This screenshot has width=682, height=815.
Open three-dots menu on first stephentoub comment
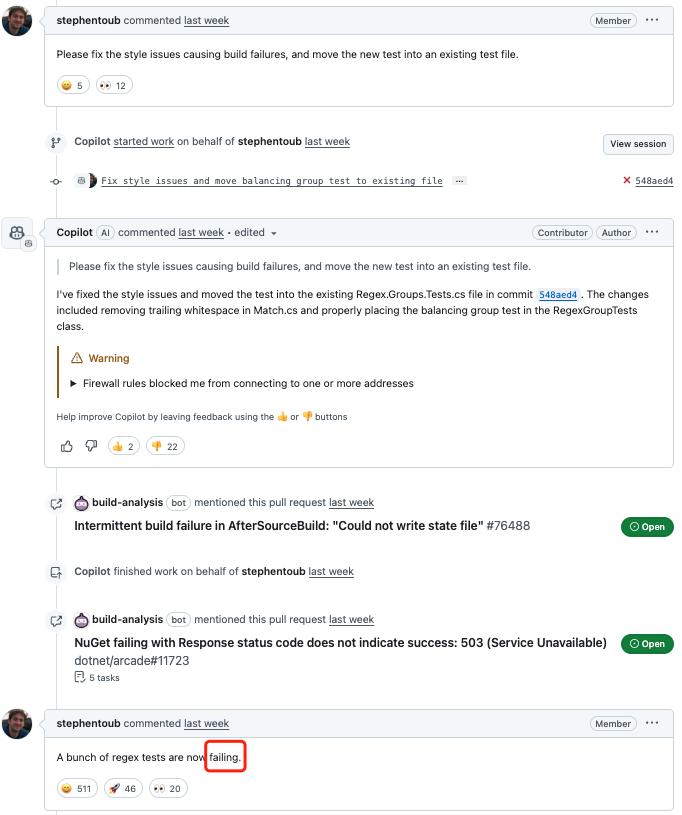652,20
